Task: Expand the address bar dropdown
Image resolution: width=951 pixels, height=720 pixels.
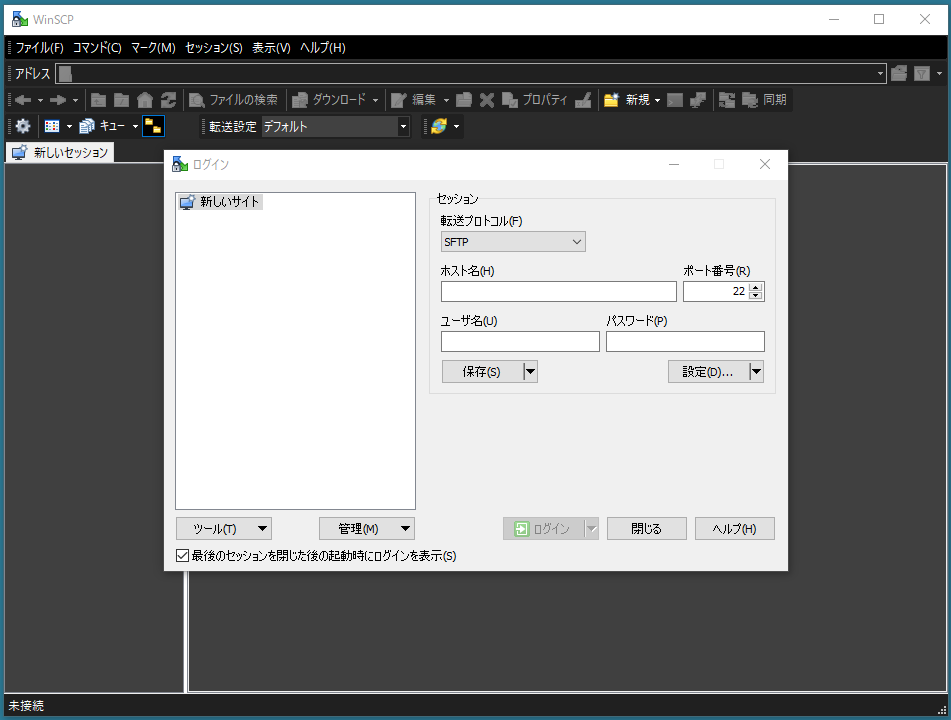Action: [x=880, y=73]
